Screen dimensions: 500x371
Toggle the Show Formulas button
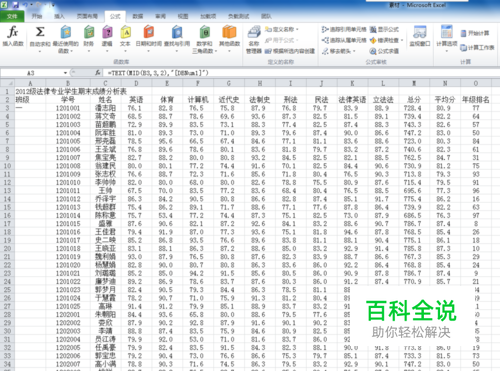click(384, 29)
